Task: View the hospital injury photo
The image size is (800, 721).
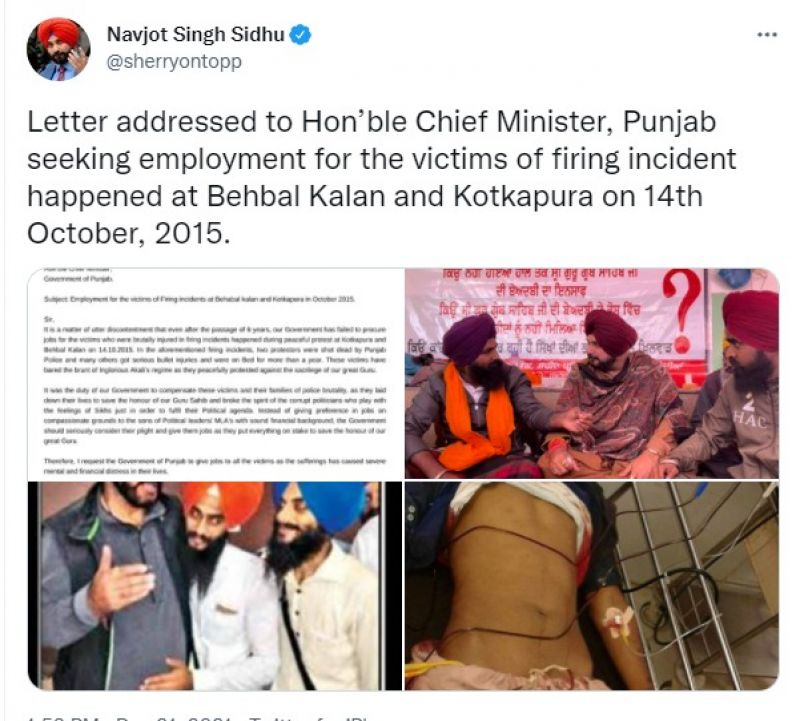Action: coord(592,586)
